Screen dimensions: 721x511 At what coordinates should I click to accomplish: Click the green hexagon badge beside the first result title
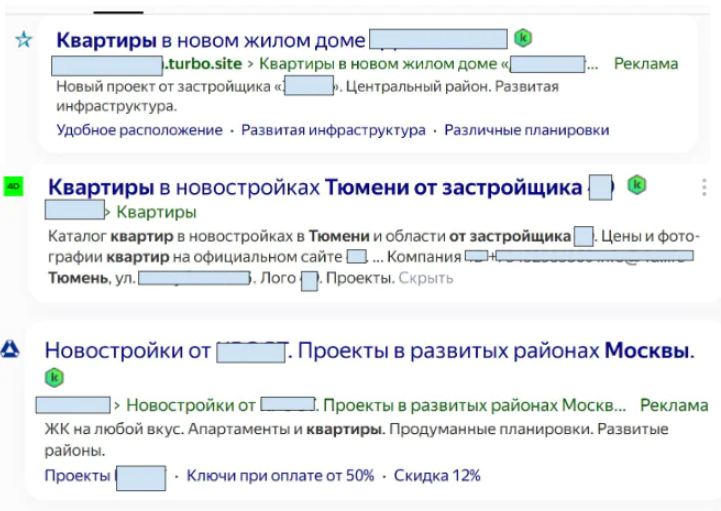[523, 39]
